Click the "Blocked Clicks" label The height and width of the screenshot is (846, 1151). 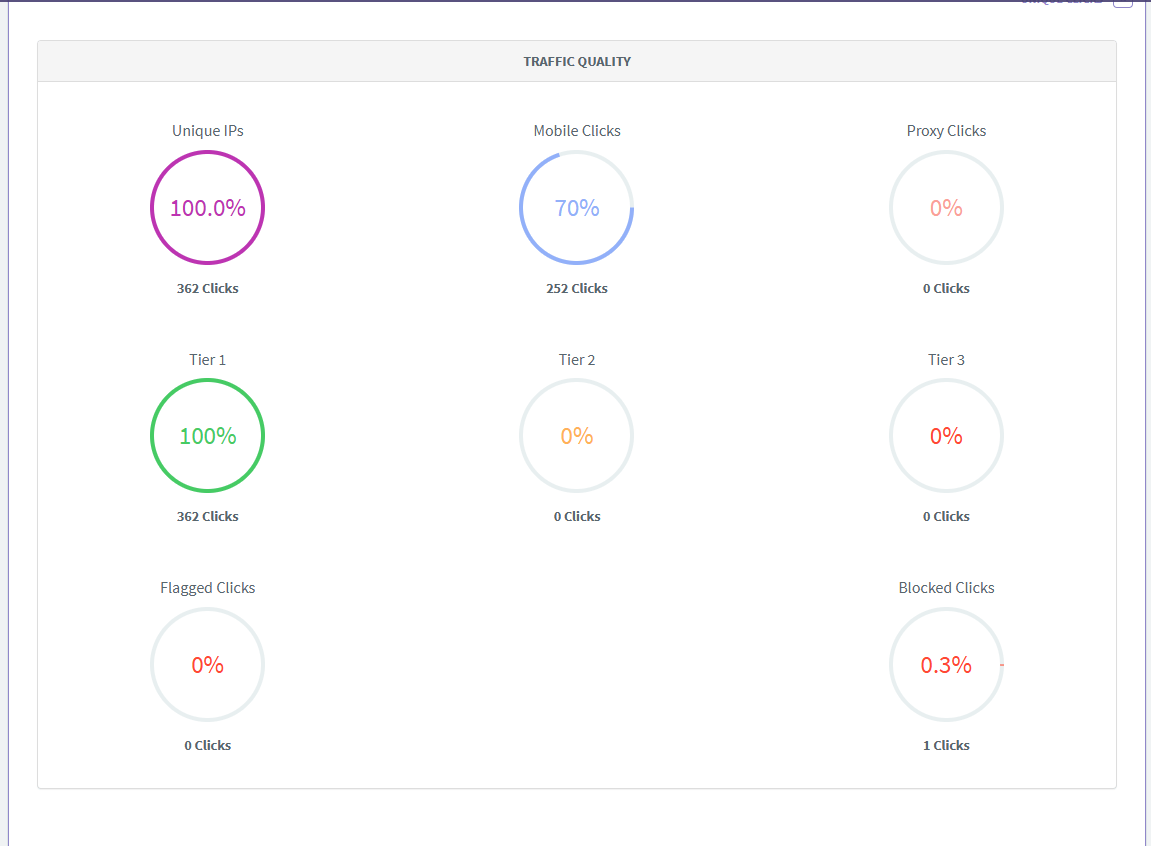946,588
